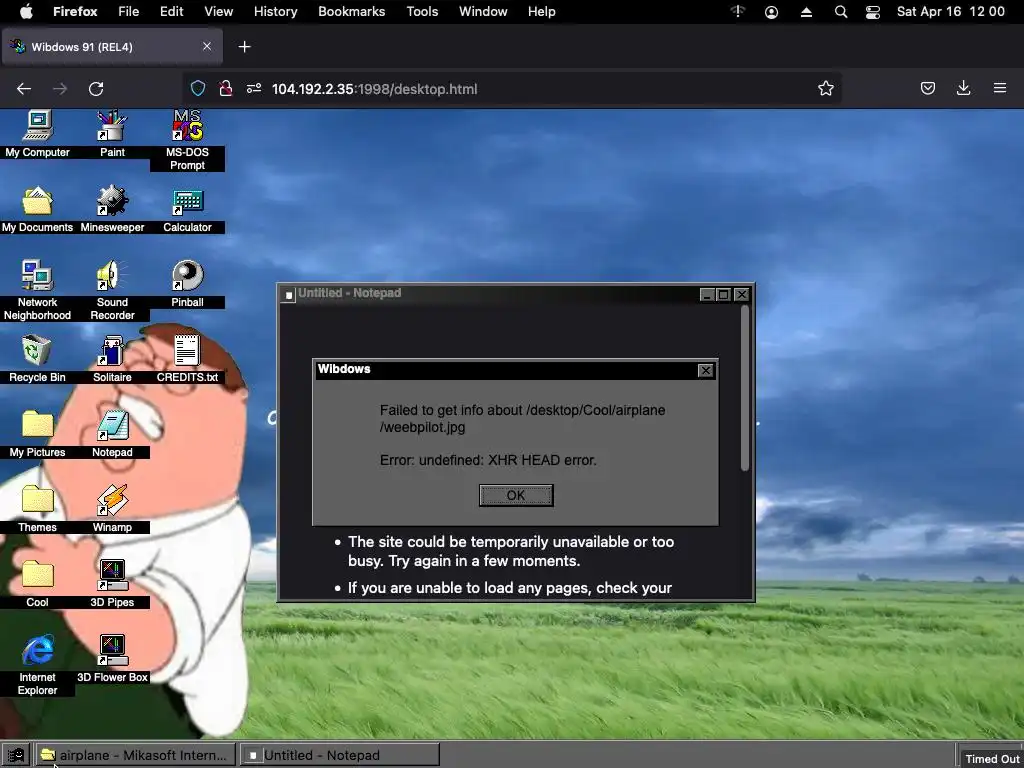Viewport: 1024px width, 768px height.
Task: Switch to airplane Mikasoft Internet taskbar window
Action: [135, 756]
